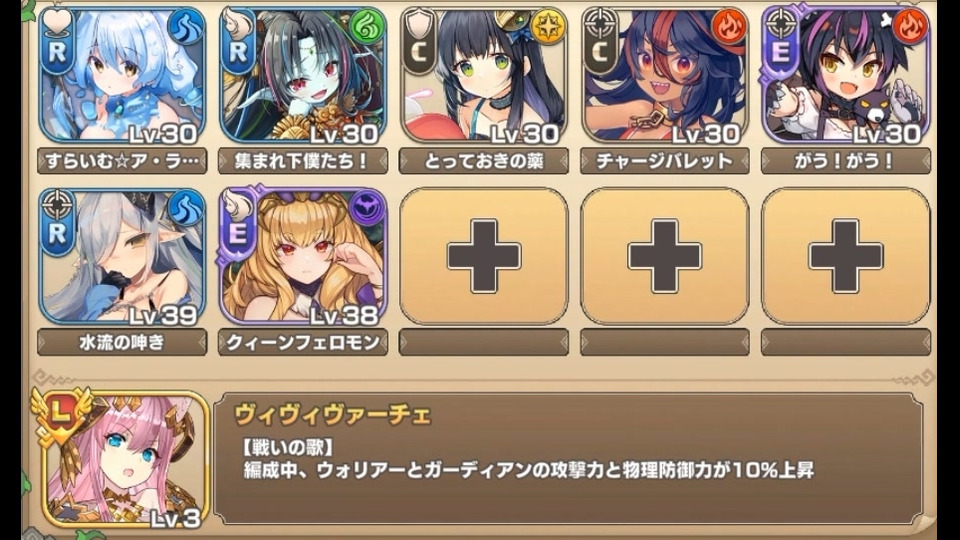This screenshot has height=540, width=960.
Task: Tap the water element icon on 水流の呻き card
Action: click(x=186, y=208)
